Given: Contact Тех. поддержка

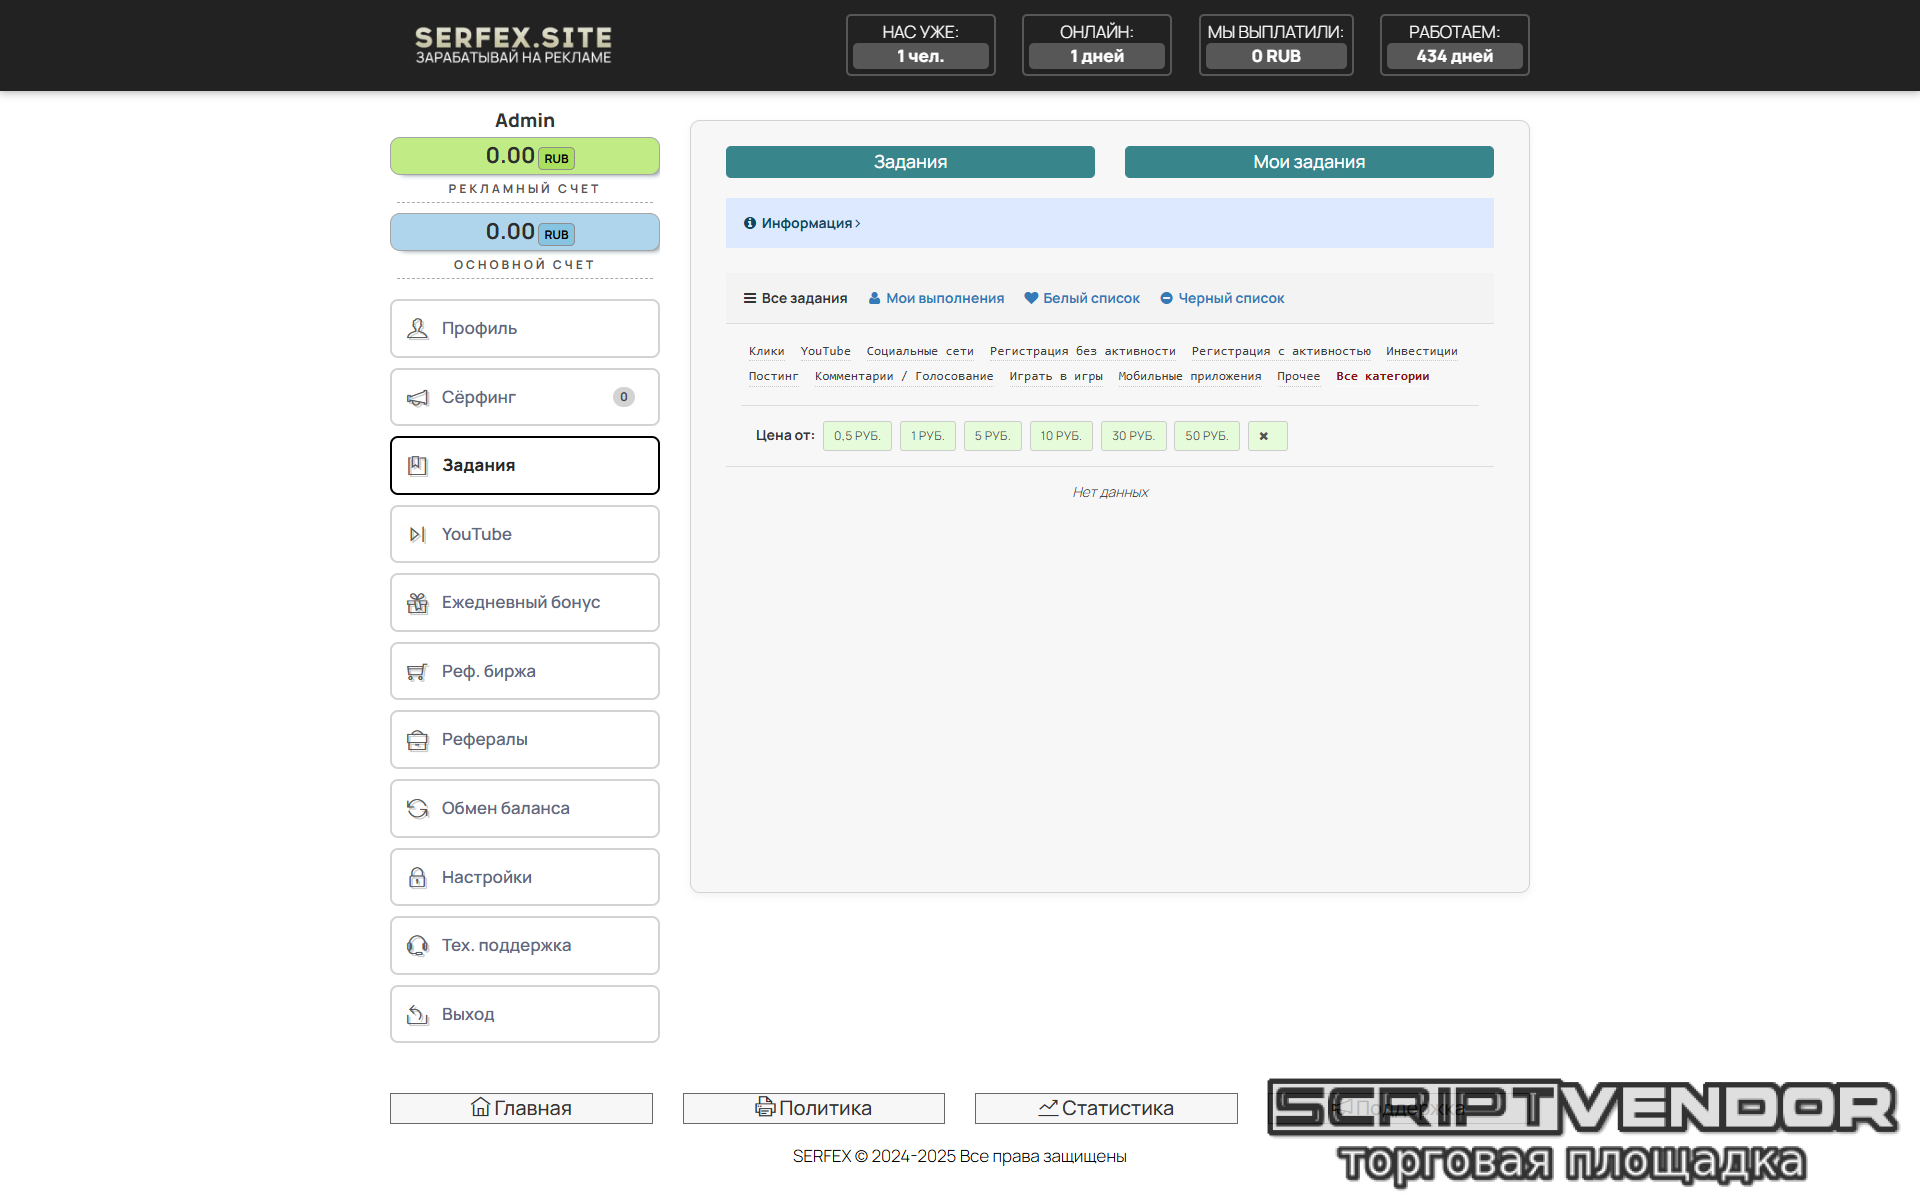Looking at the screenshot, I should [525, 946].
